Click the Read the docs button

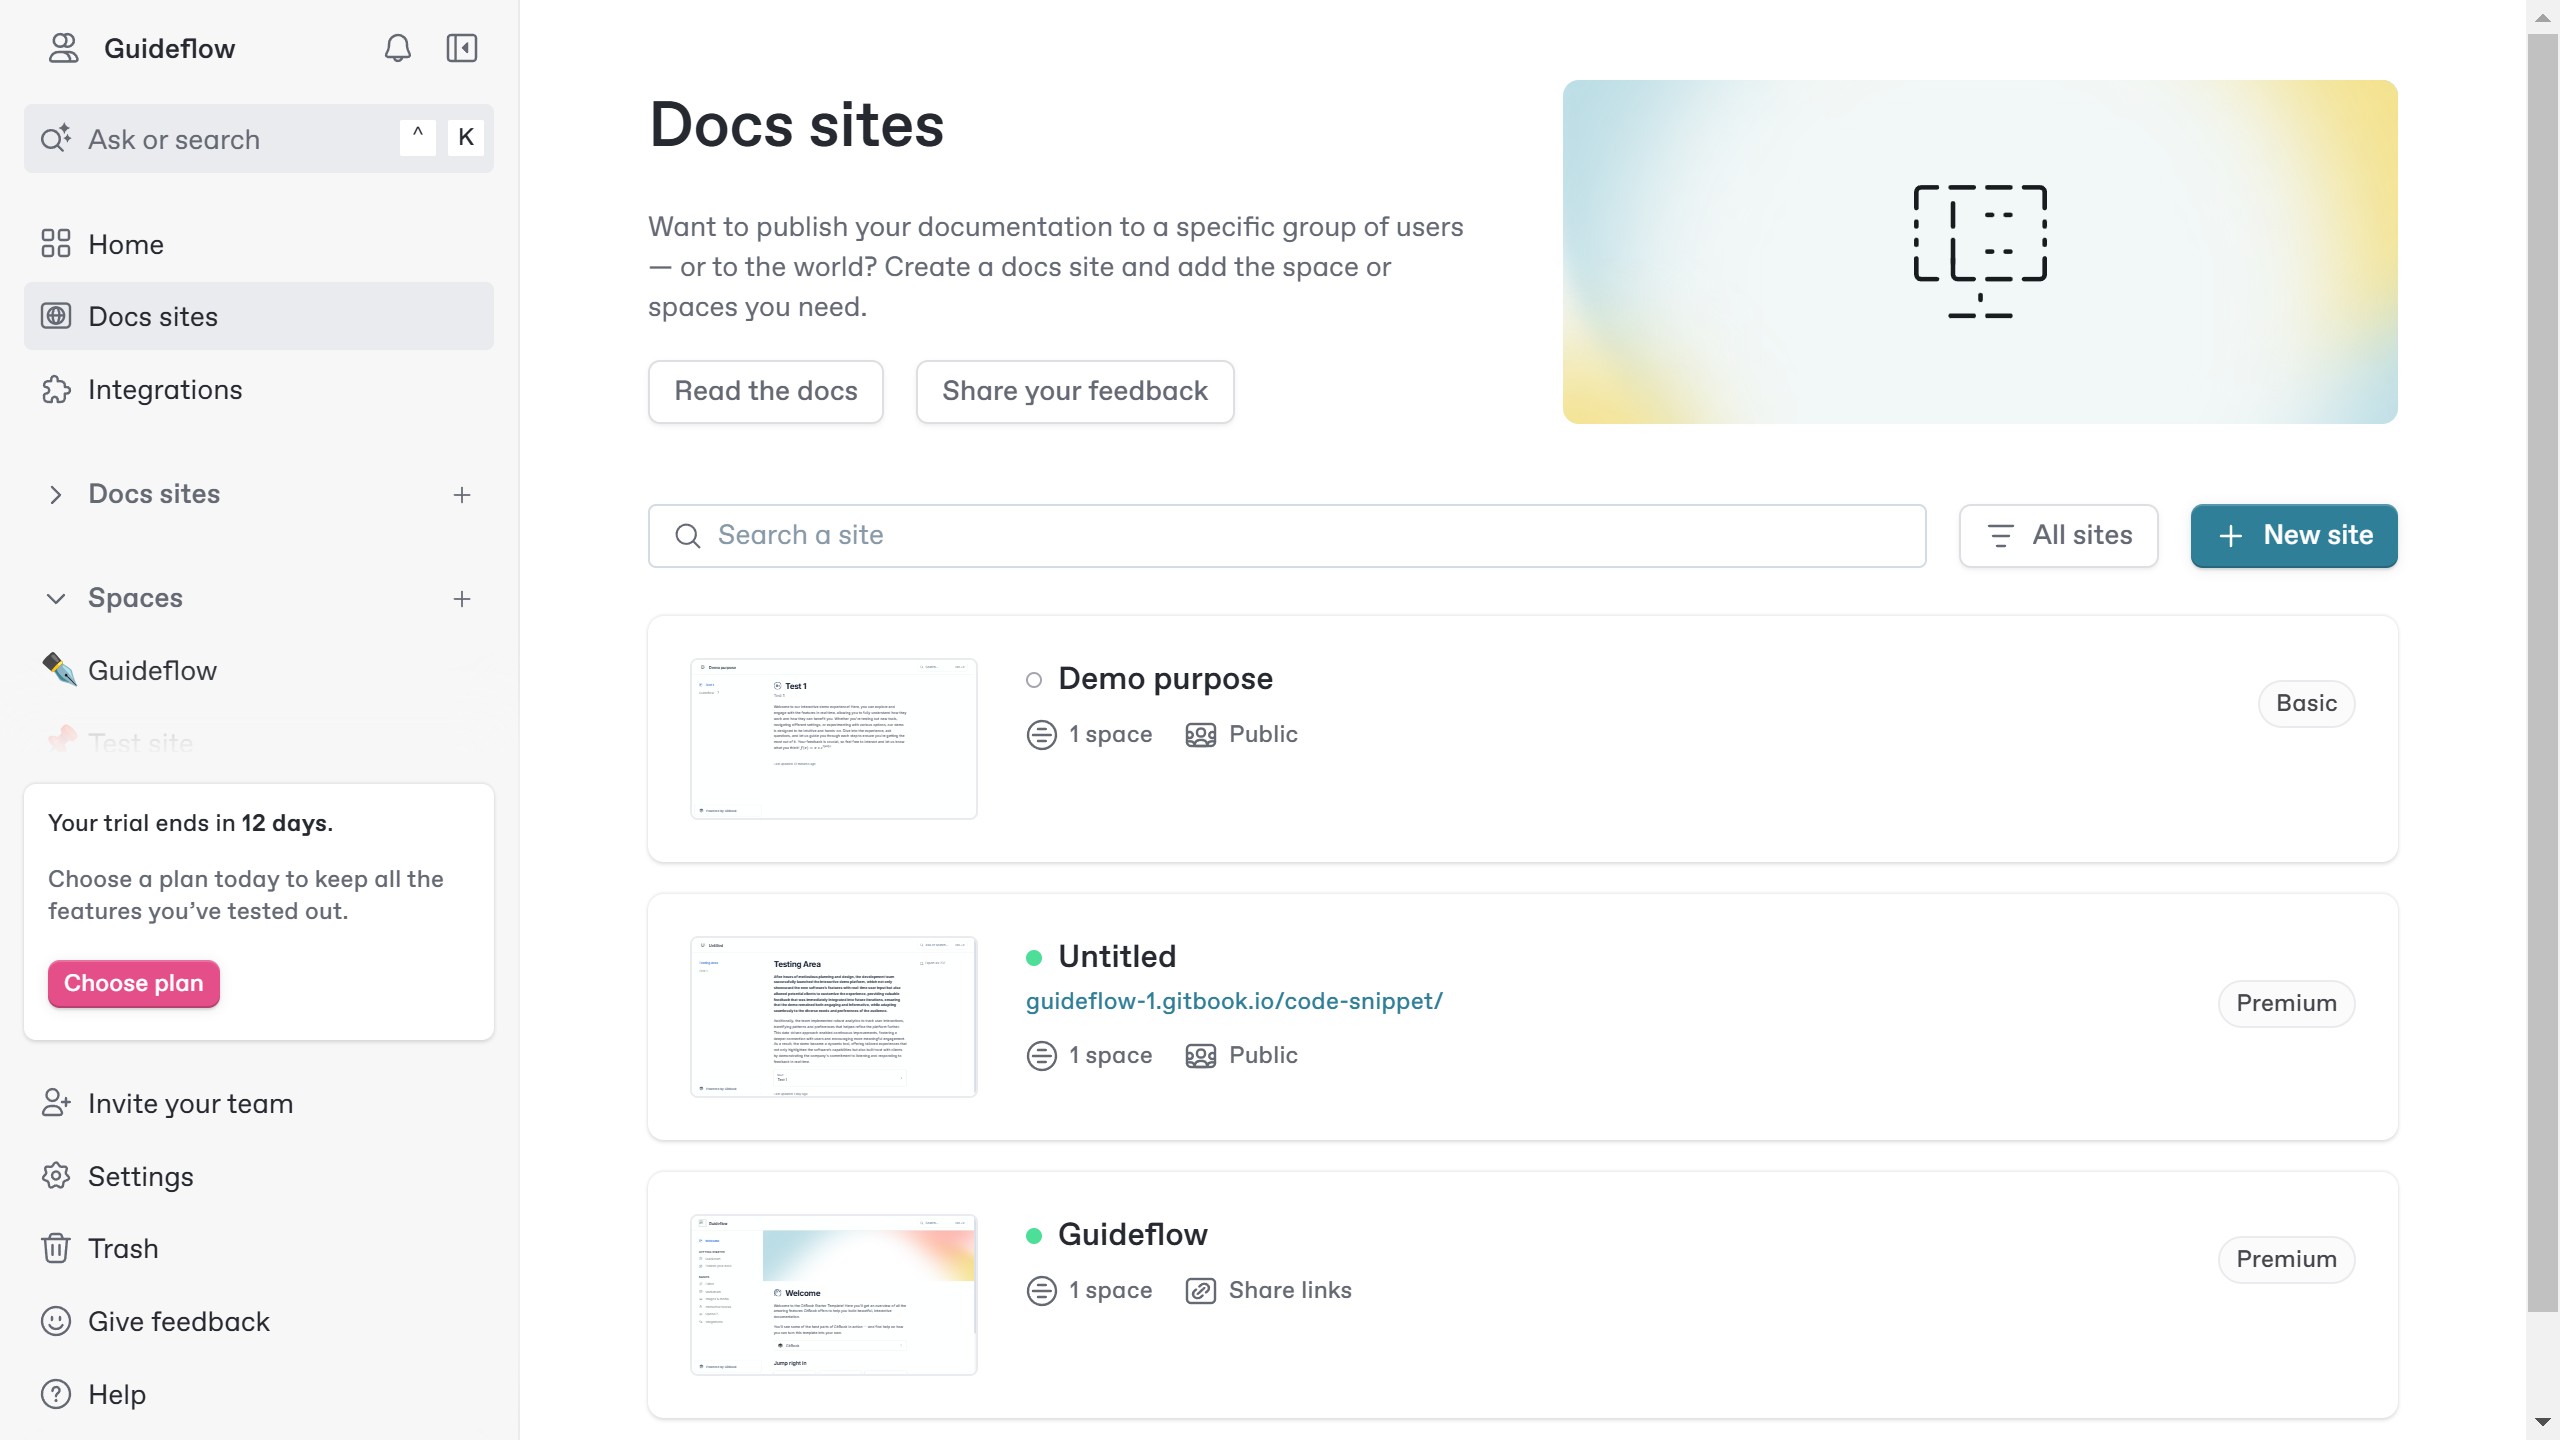[x=766, y=391]
